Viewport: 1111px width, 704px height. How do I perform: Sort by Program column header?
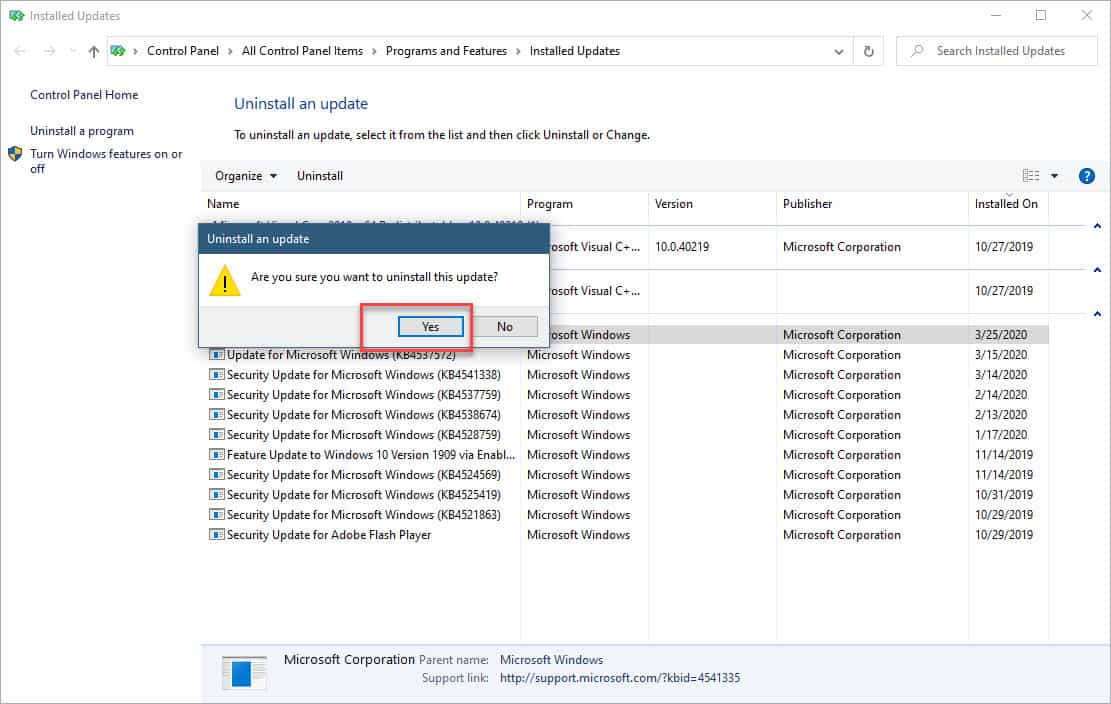click(585, 204)
